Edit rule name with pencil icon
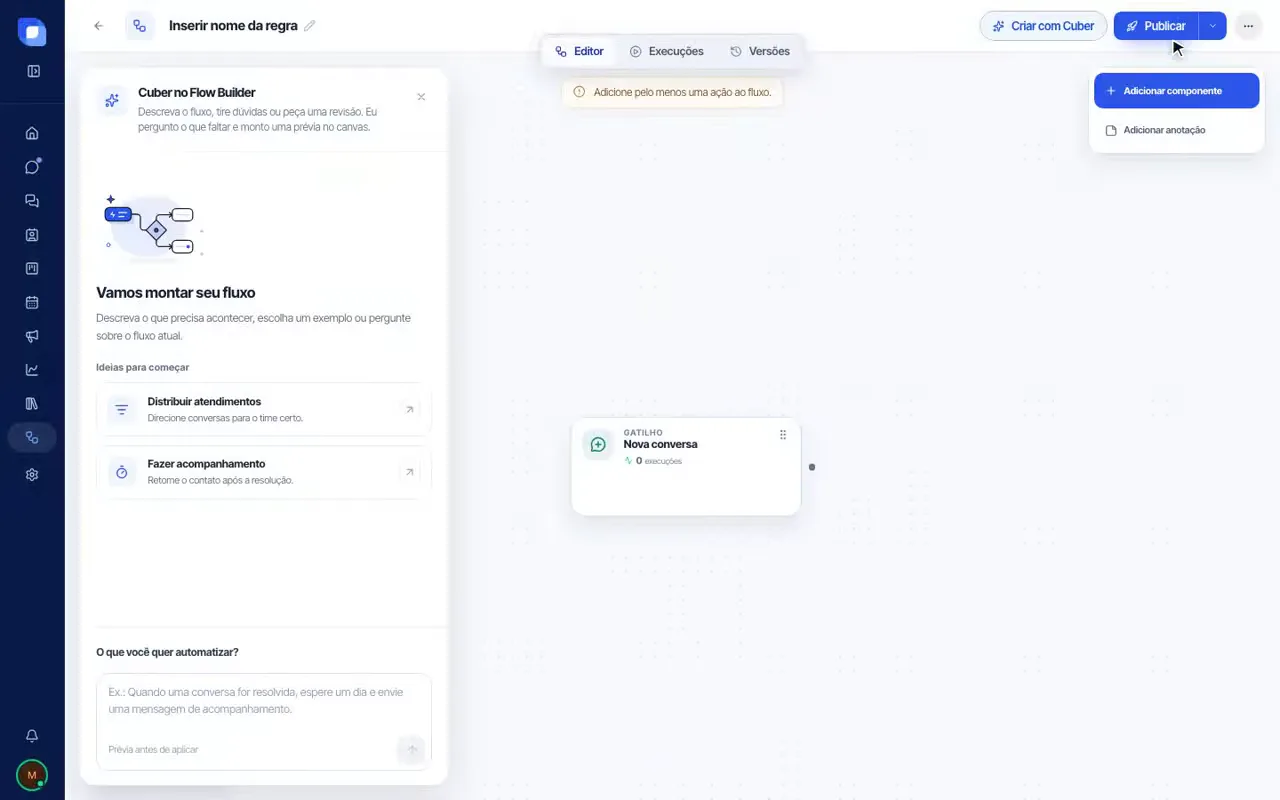 310,26
